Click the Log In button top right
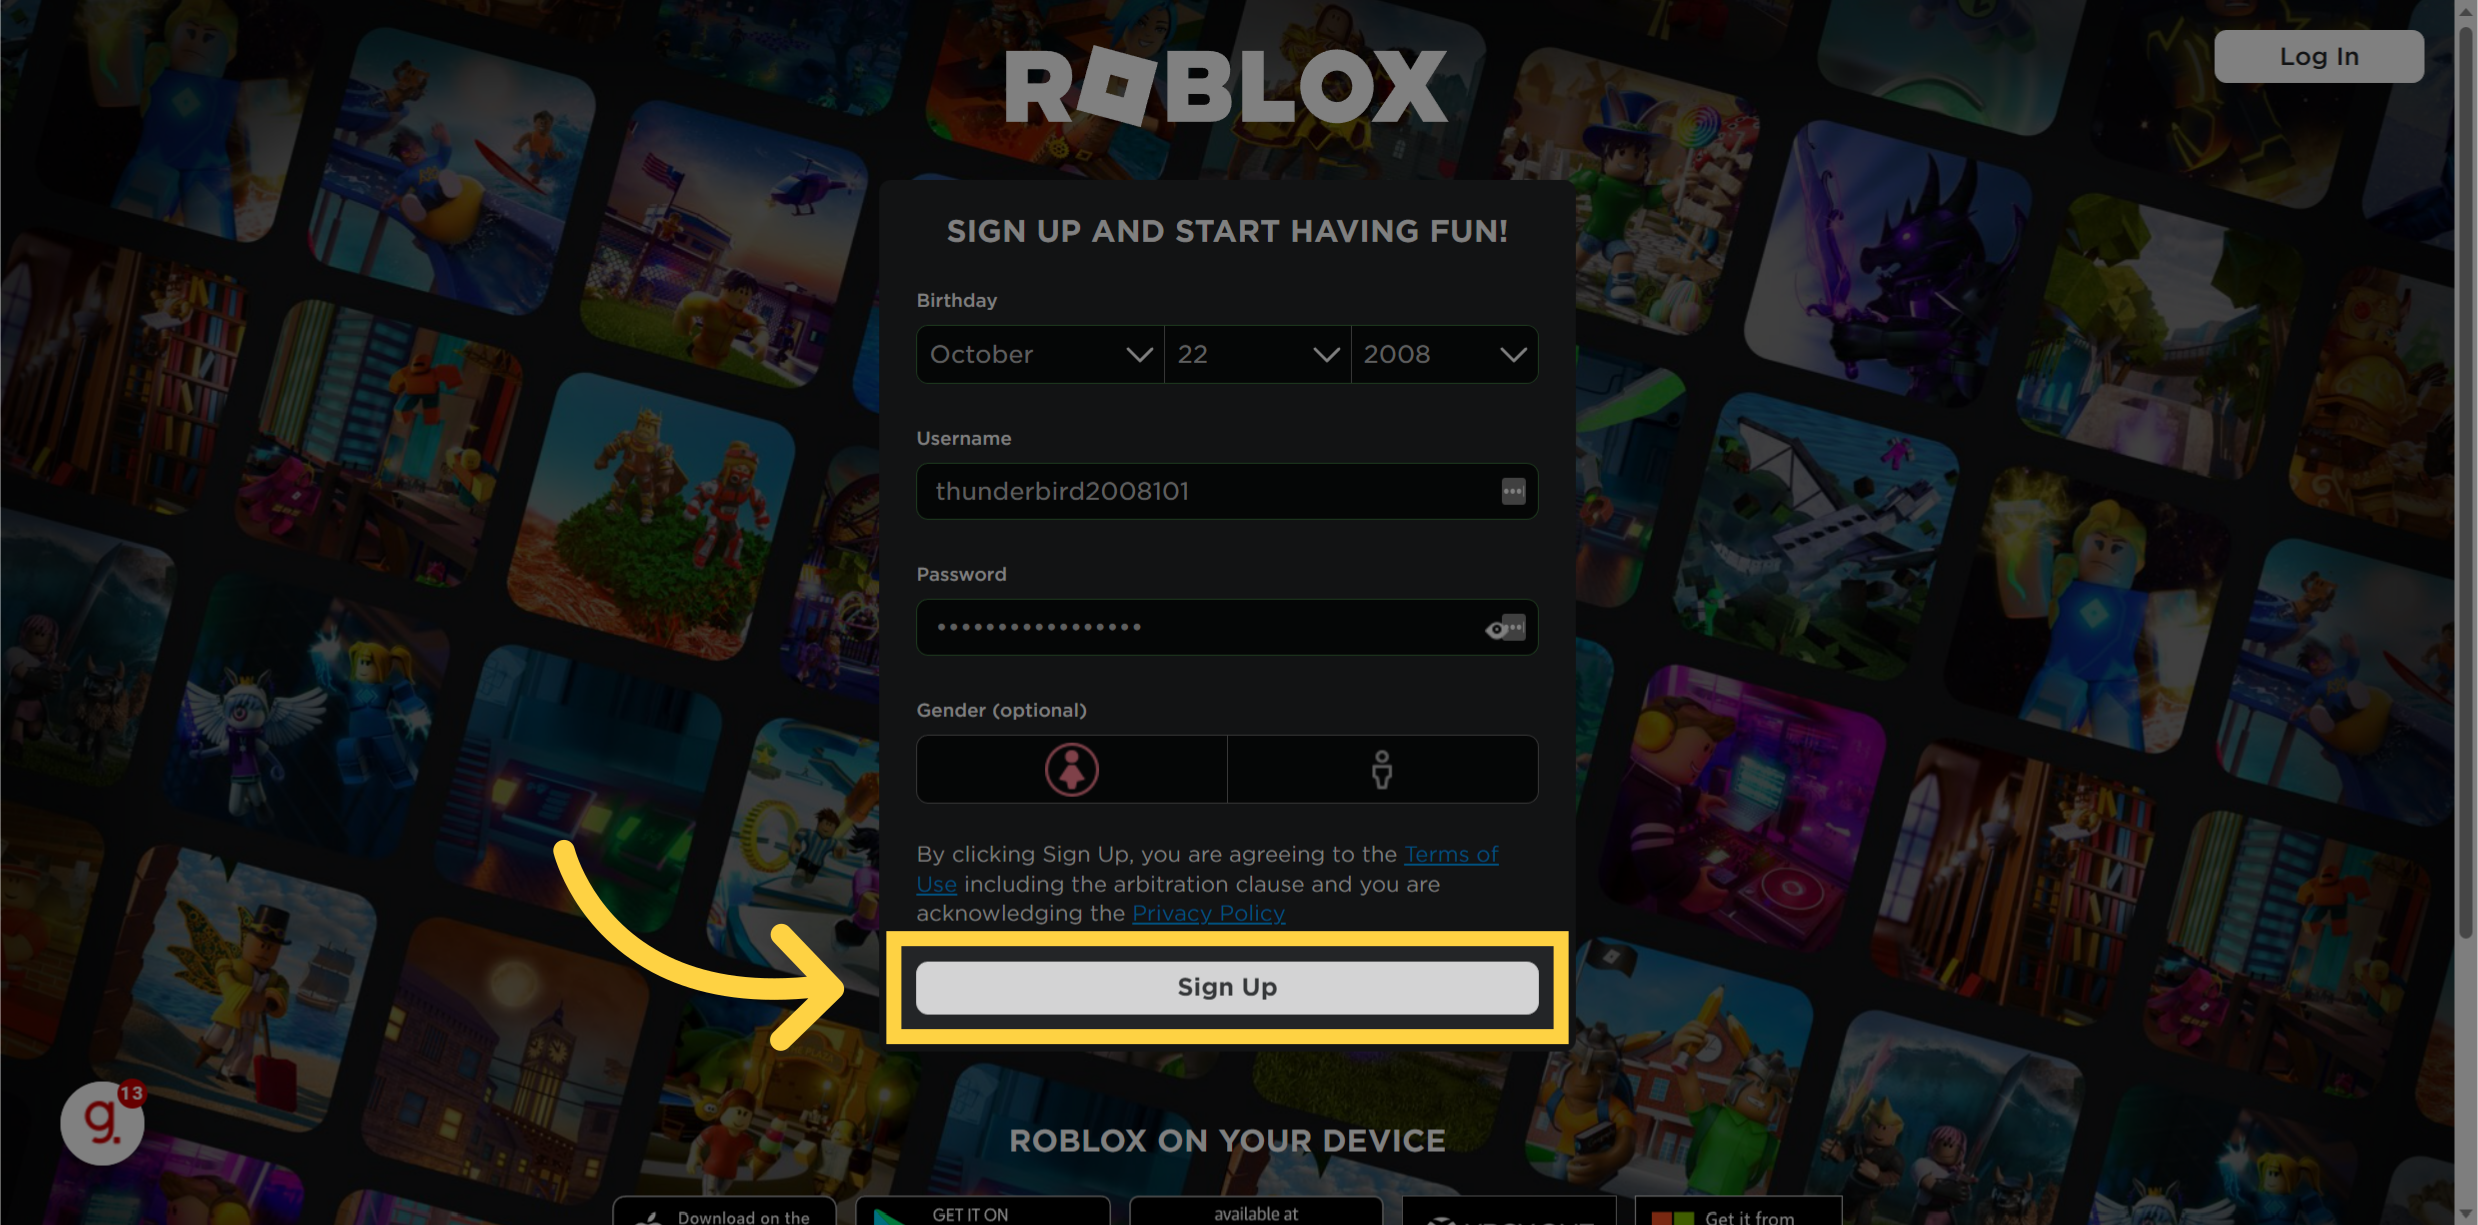 (2318, 54)
